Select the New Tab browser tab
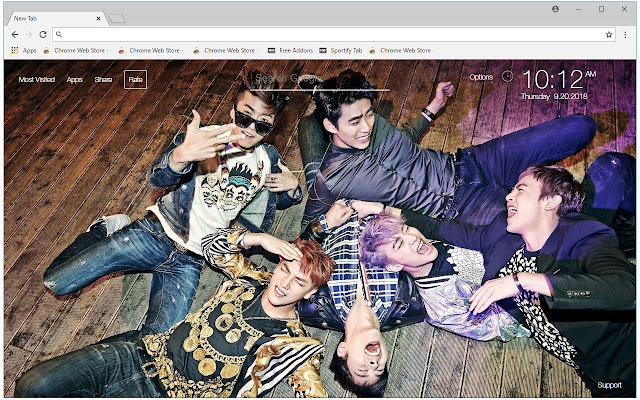This screenshot has width=640, height=400. click(56, 18)
